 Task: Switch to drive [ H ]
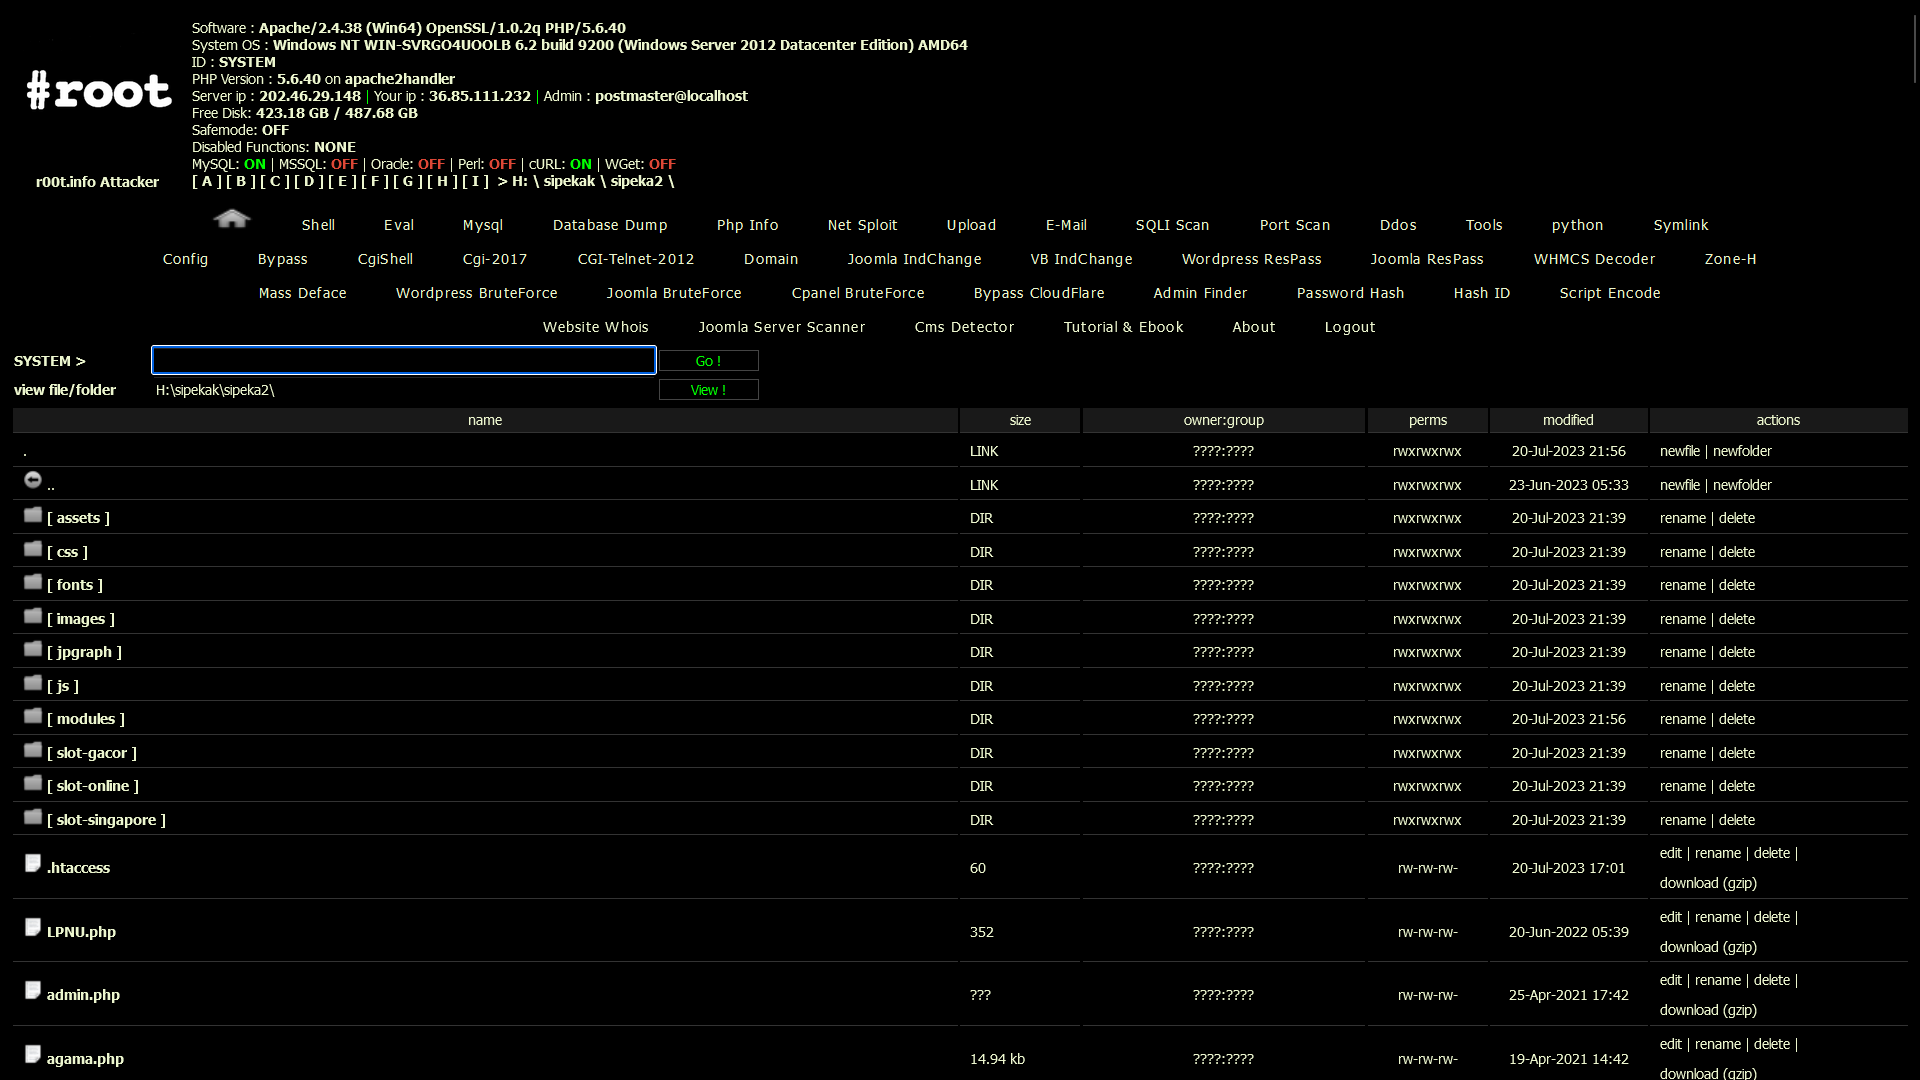point(442,181)
